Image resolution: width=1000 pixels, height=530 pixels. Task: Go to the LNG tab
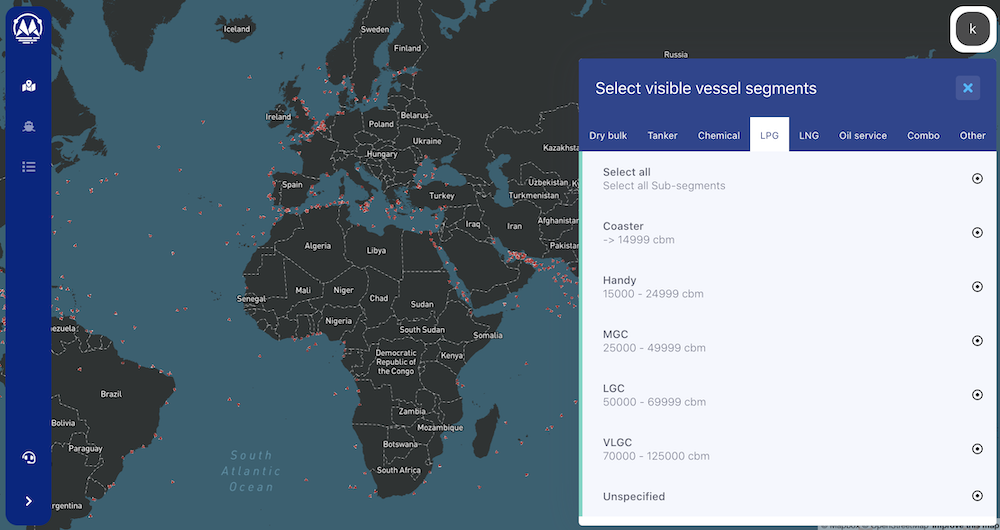point(809,135)
